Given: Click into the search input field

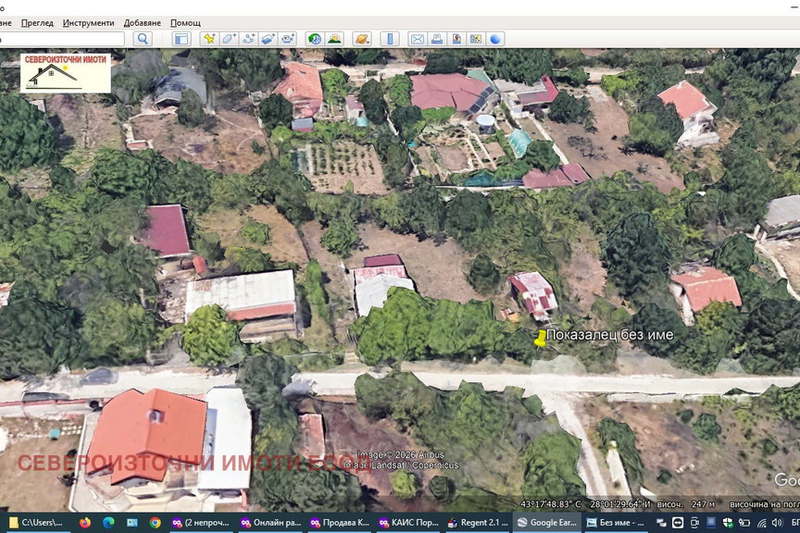Looking at the screenshot, I should click(61, 39).
